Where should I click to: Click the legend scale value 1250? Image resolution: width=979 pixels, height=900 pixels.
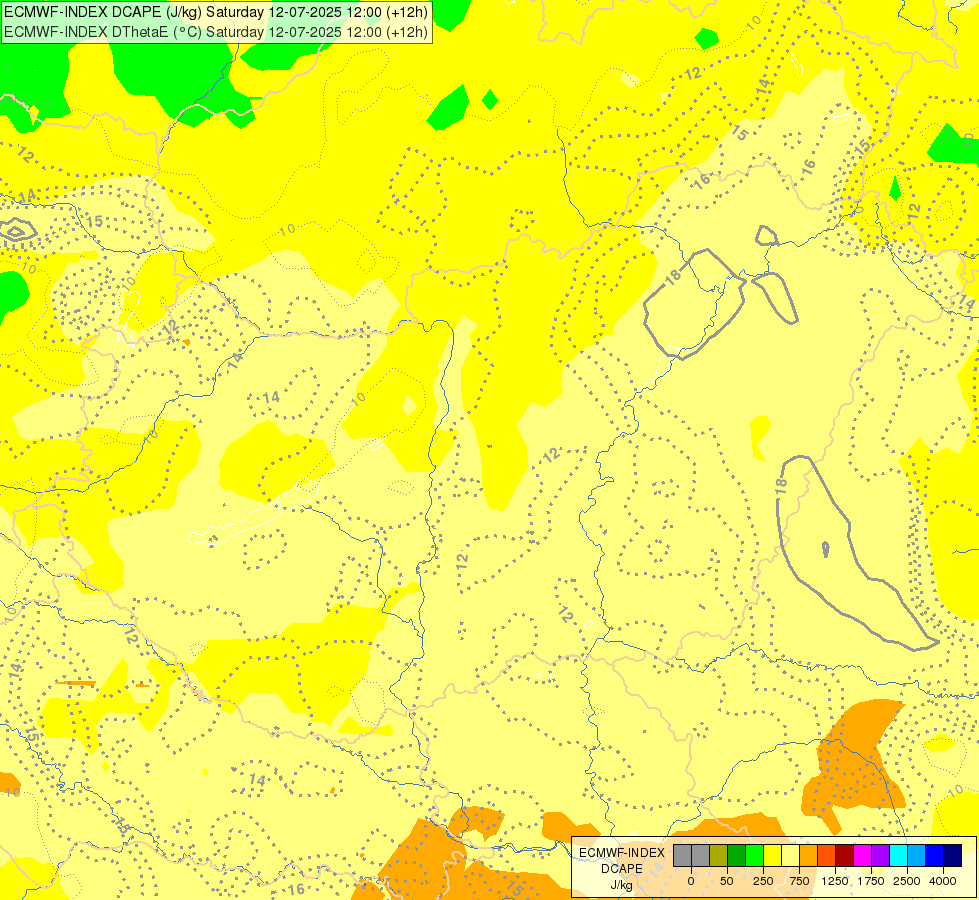tap(835, 881)
